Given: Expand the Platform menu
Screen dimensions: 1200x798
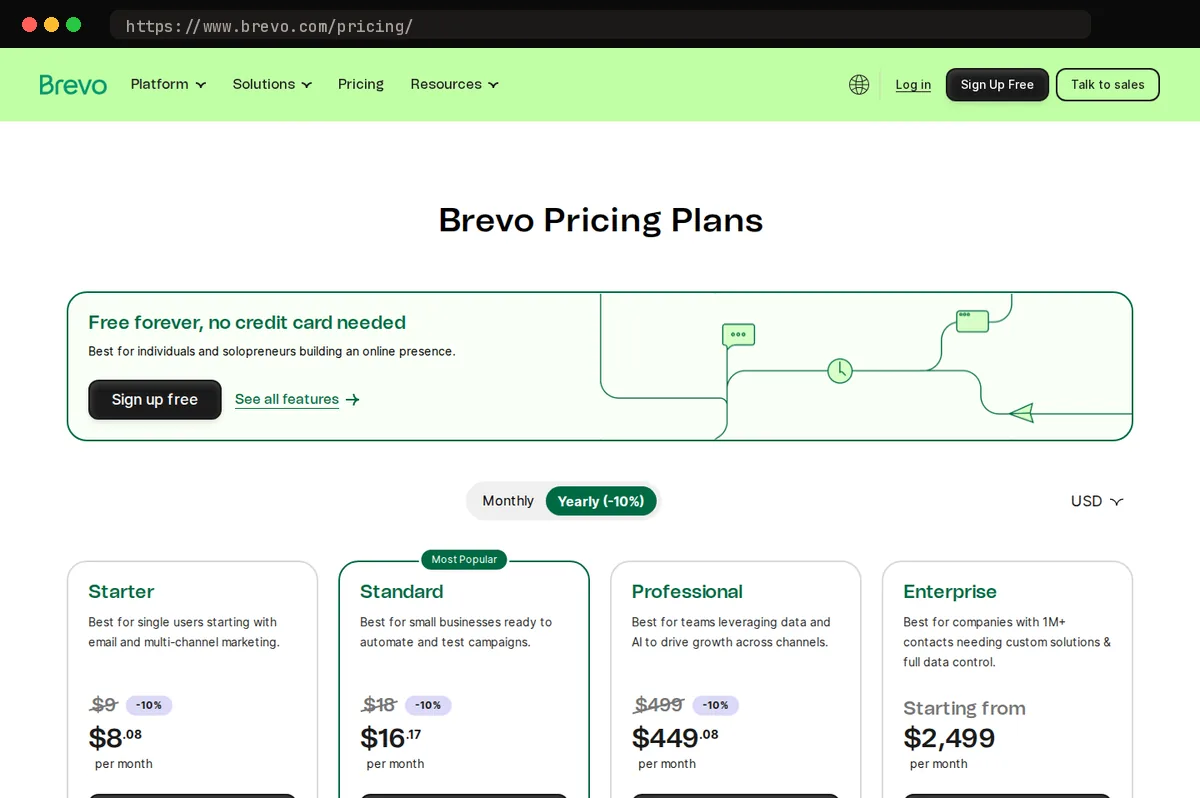Looking at the screenshot, I should point(168,84).
